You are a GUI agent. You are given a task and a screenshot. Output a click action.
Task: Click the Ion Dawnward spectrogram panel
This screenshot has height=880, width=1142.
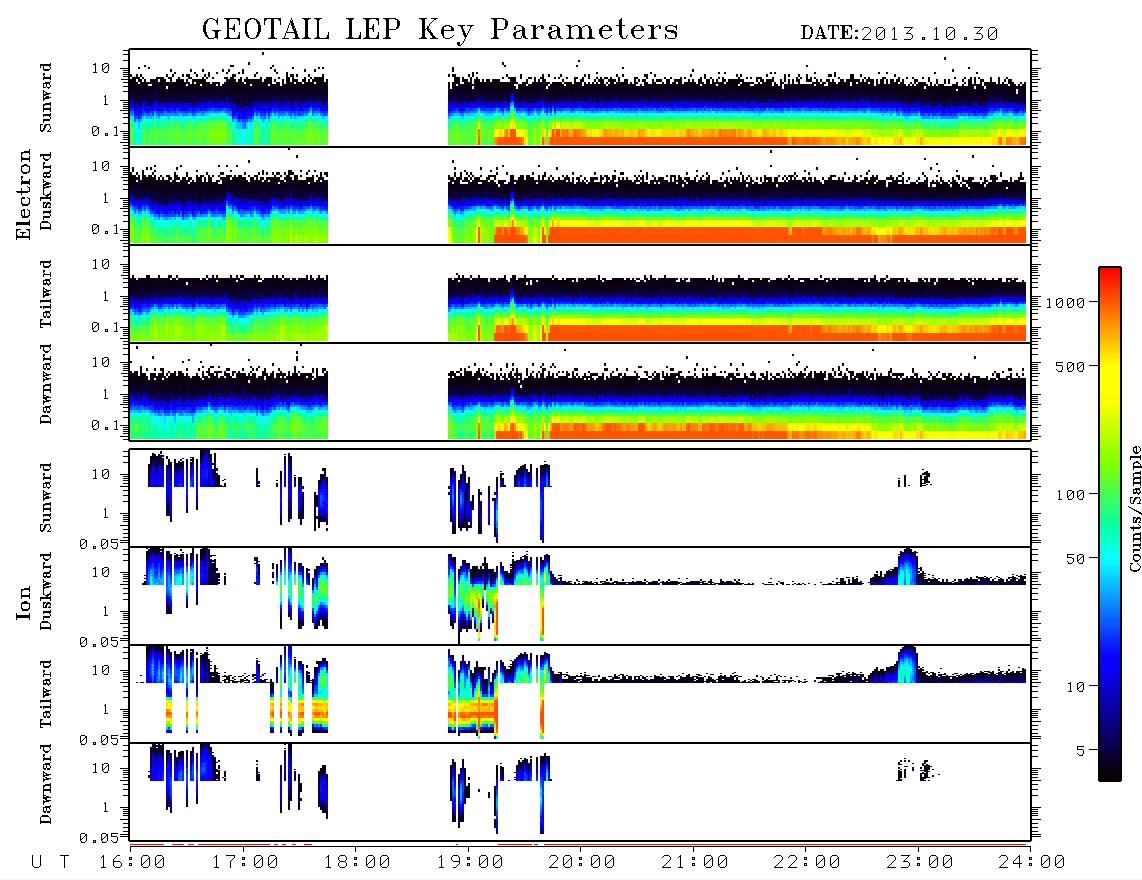coord(580,791)
